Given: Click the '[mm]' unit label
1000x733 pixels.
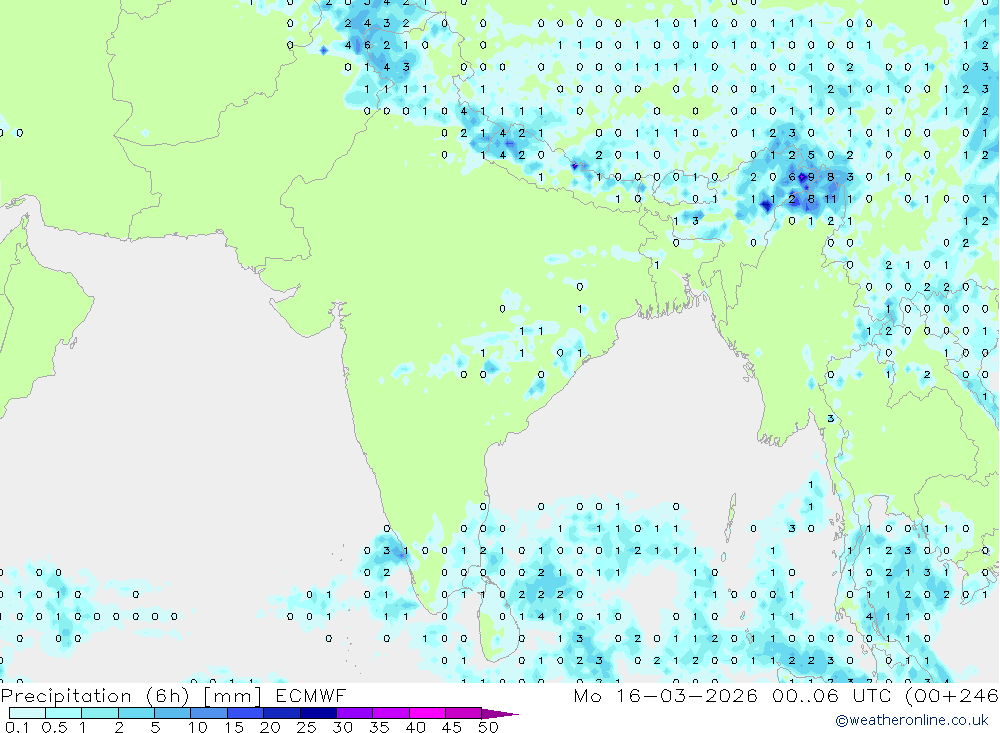Looking at the screenshot, I should (x=232, y=696).
